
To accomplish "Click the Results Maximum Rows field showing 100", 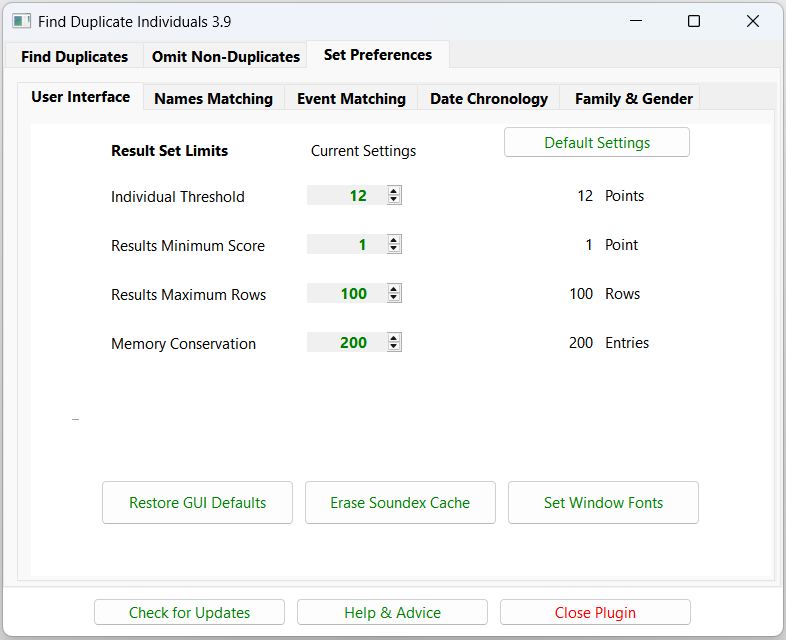I will 347,294.
